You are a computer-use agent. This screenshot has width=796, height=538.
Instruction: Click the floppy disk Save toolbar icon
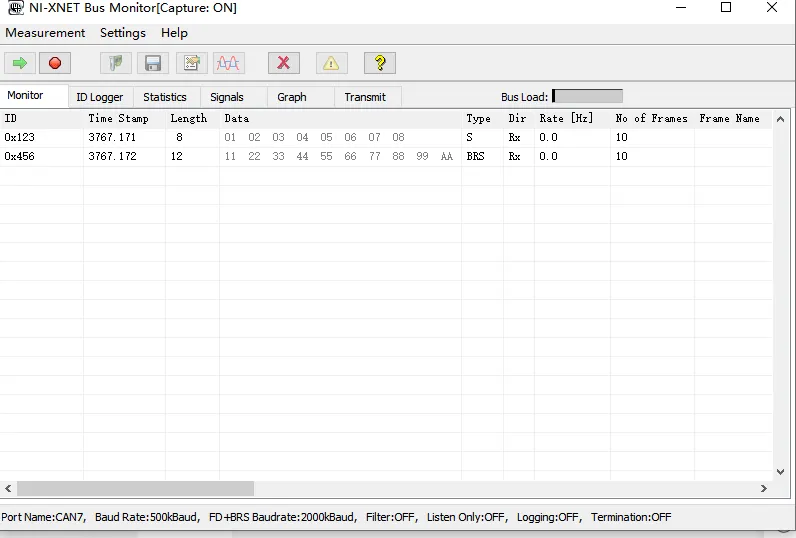click(x=153, y=63)
